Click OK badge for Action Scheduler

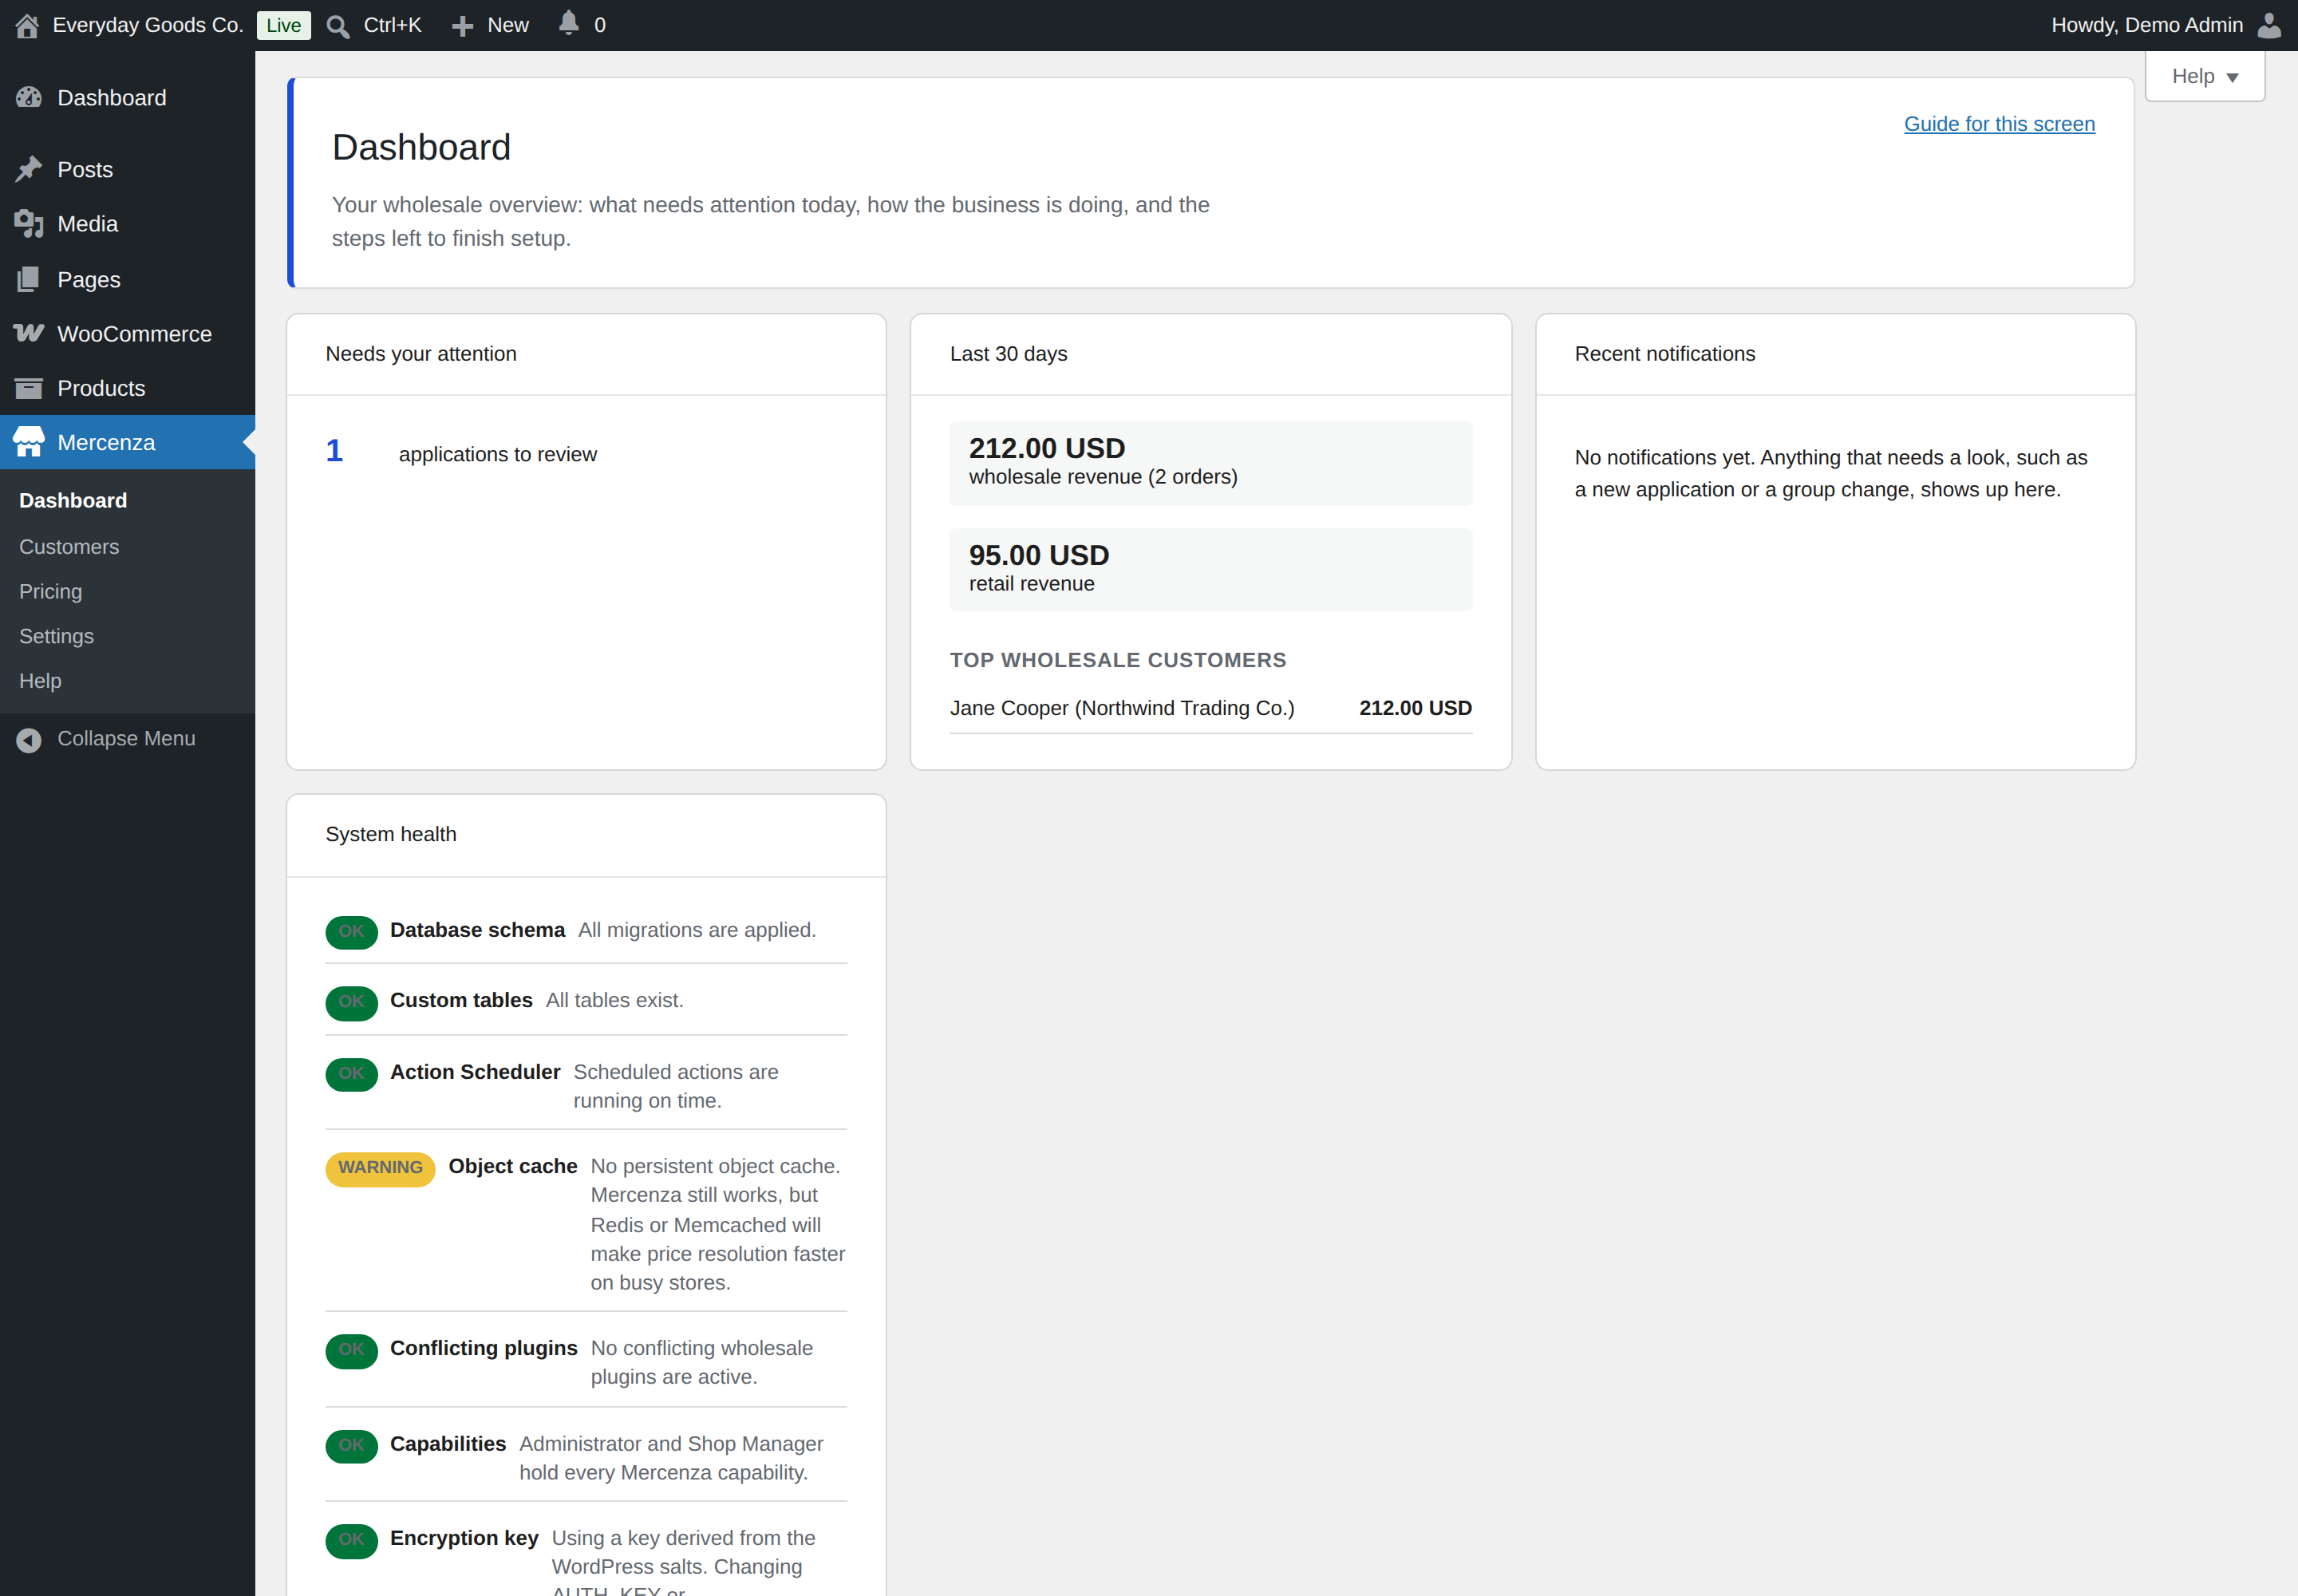point(351,1074)
